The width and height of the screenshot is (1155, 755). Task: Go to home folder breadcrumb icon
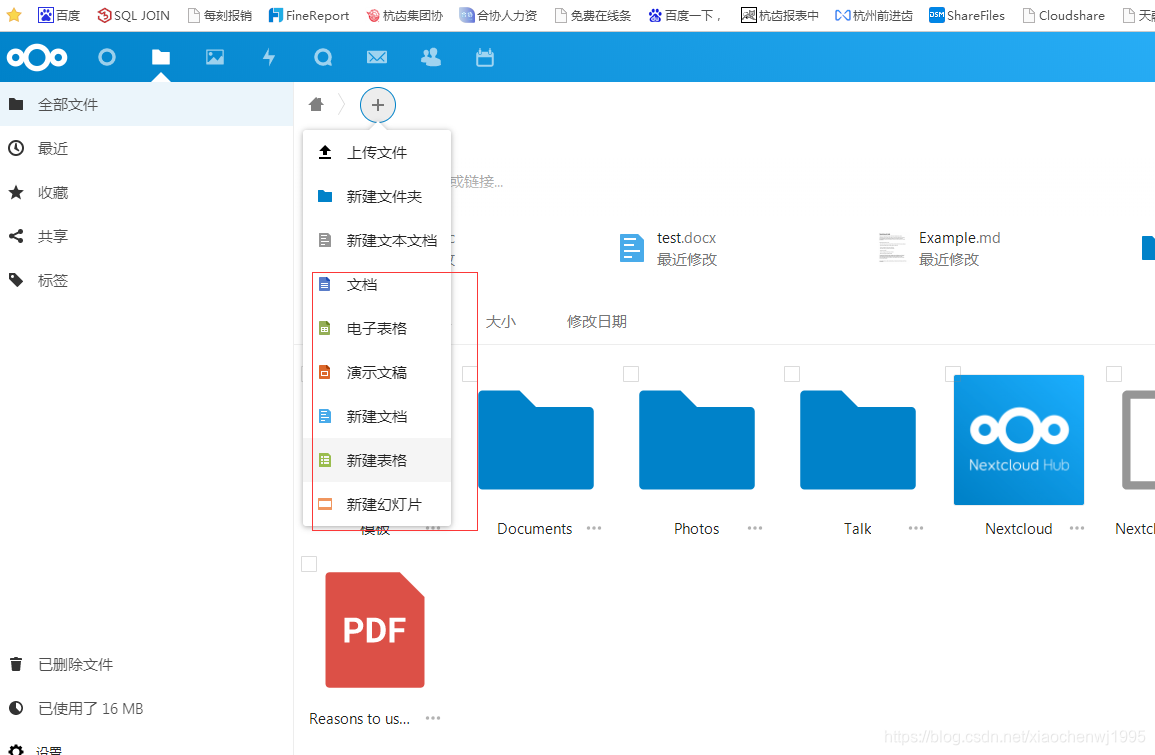pos(316,105)
